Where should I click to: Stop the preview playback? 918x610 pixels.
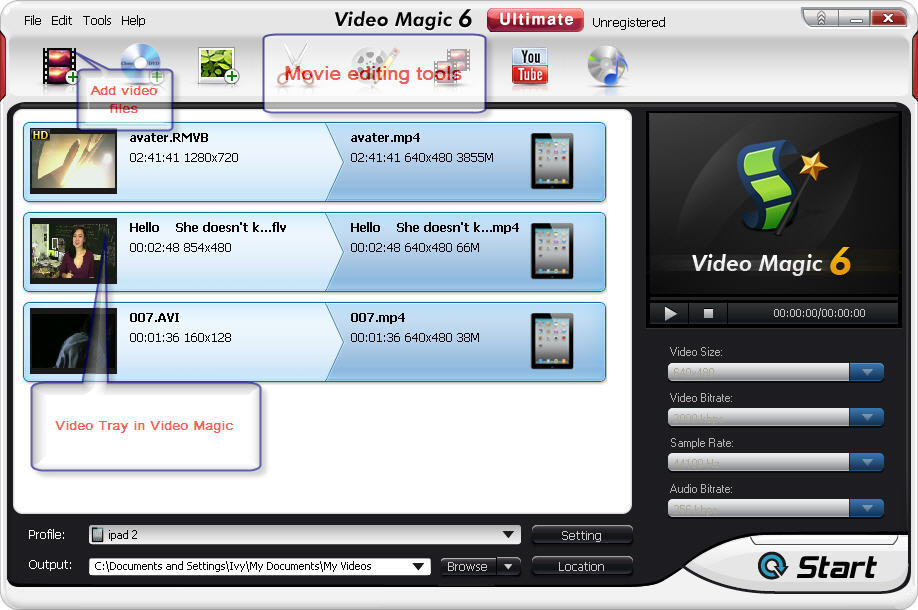tap(708, 314)
